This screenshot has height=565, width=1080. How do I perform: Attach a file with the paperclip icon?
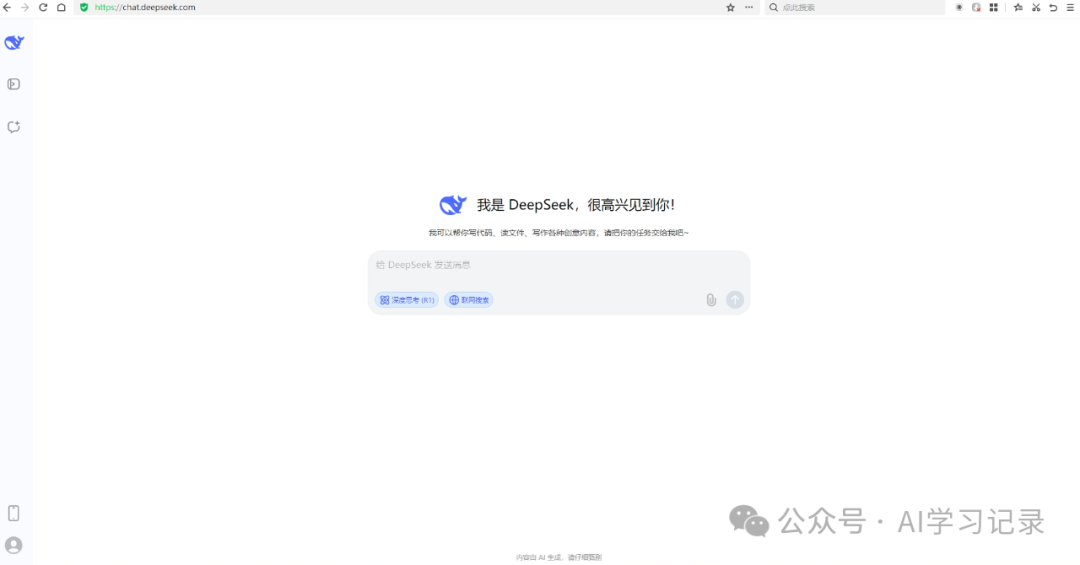click(x=712, y=300)
